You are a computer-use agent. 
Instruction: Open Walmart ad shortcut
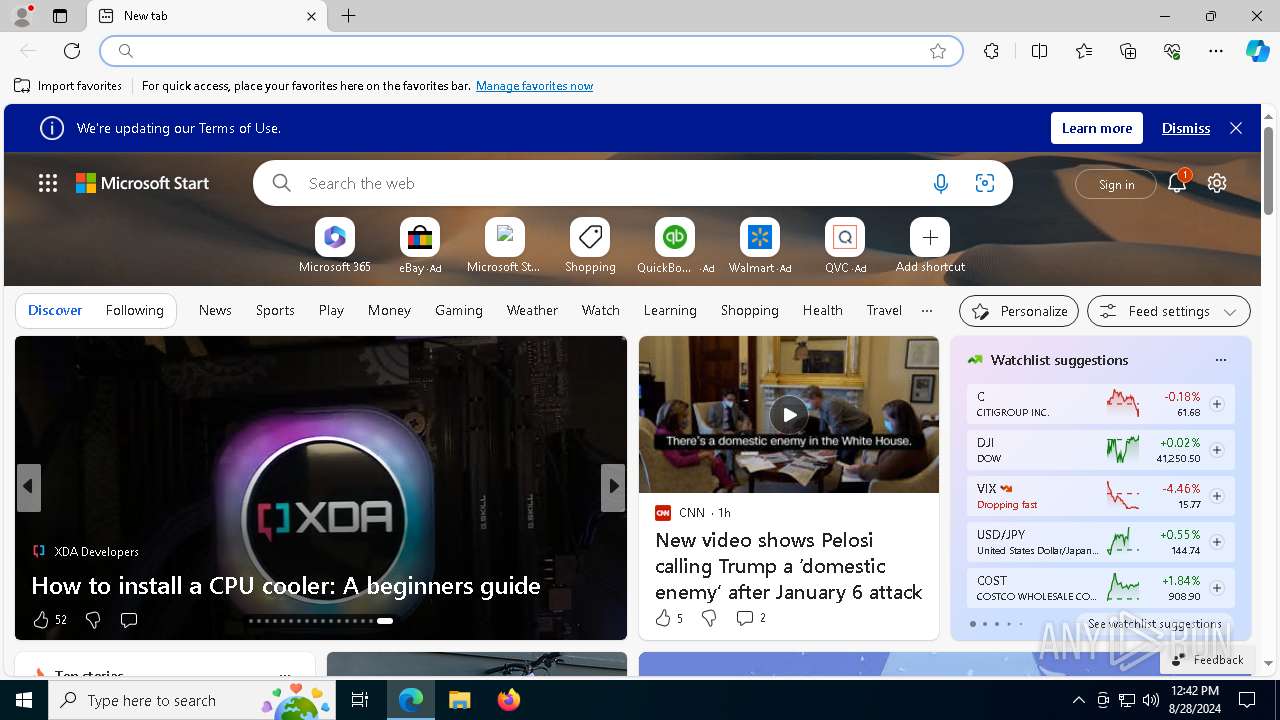[760, 246]
